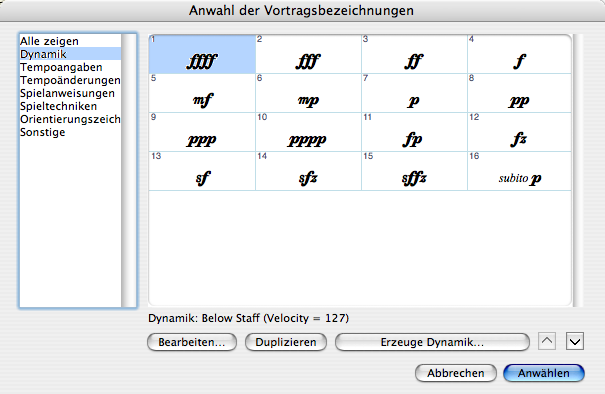Choose the single p piano marking
This screenshot has height=394, width=605.
[414, 93]
